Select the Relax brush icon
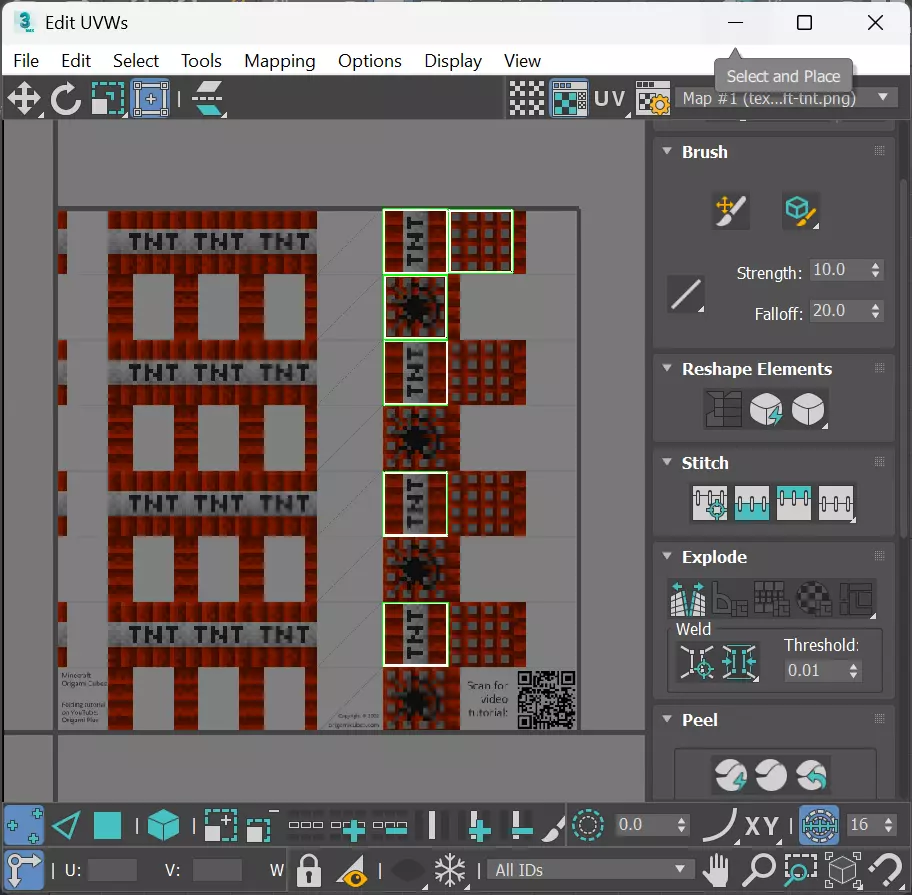The image size is (912, 895). point(801,211)
